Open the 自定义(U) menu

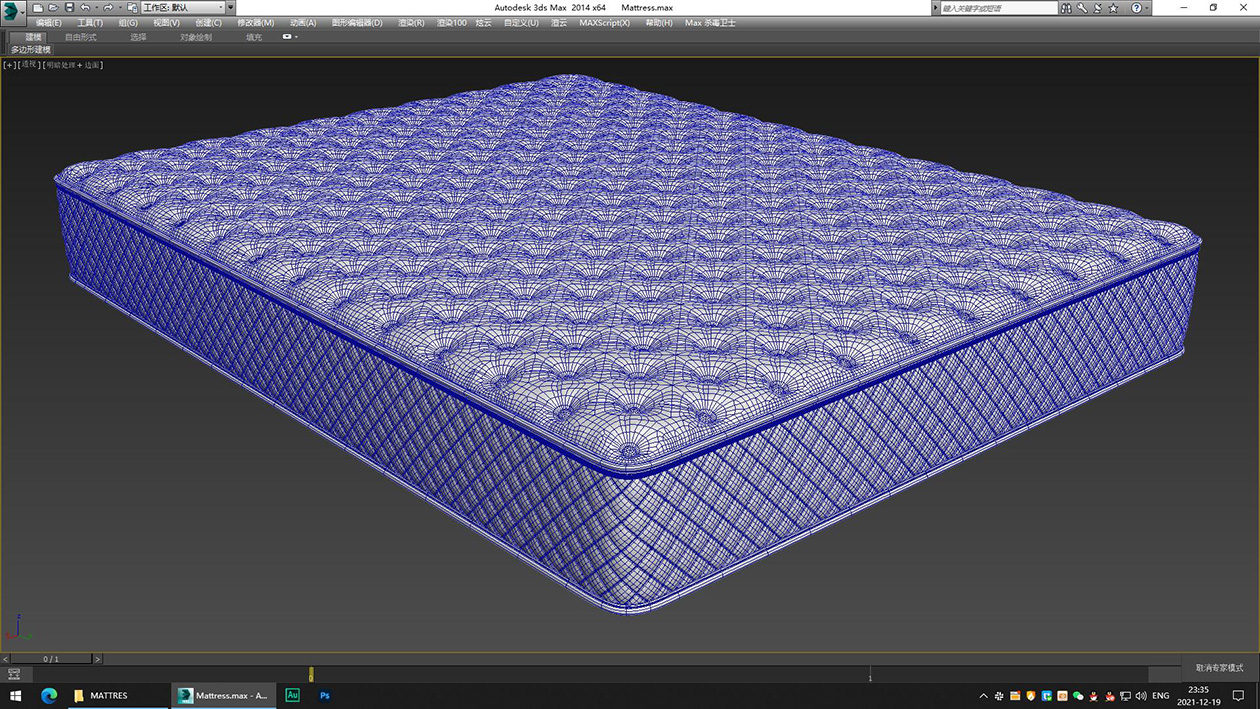[521, 23]
